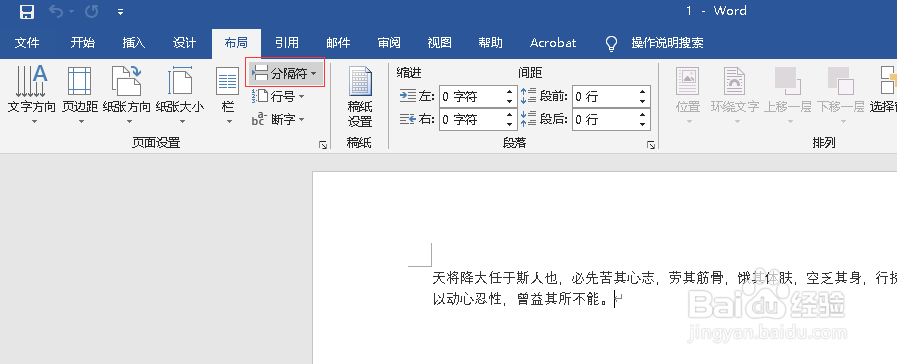Switch to the 引用 tab
This screenshot has width=897, height=364.
287,43
